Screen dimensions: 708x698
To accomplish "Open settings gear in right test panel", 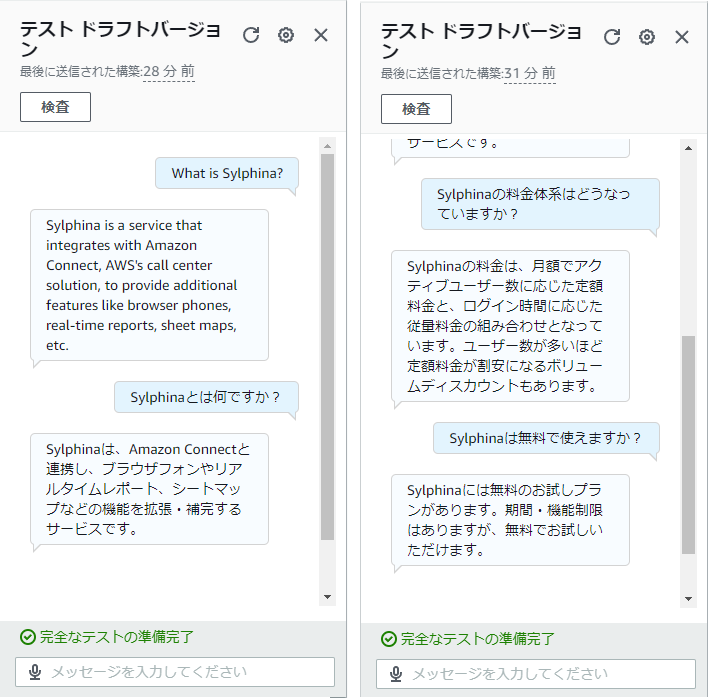I will click(647, 37).
